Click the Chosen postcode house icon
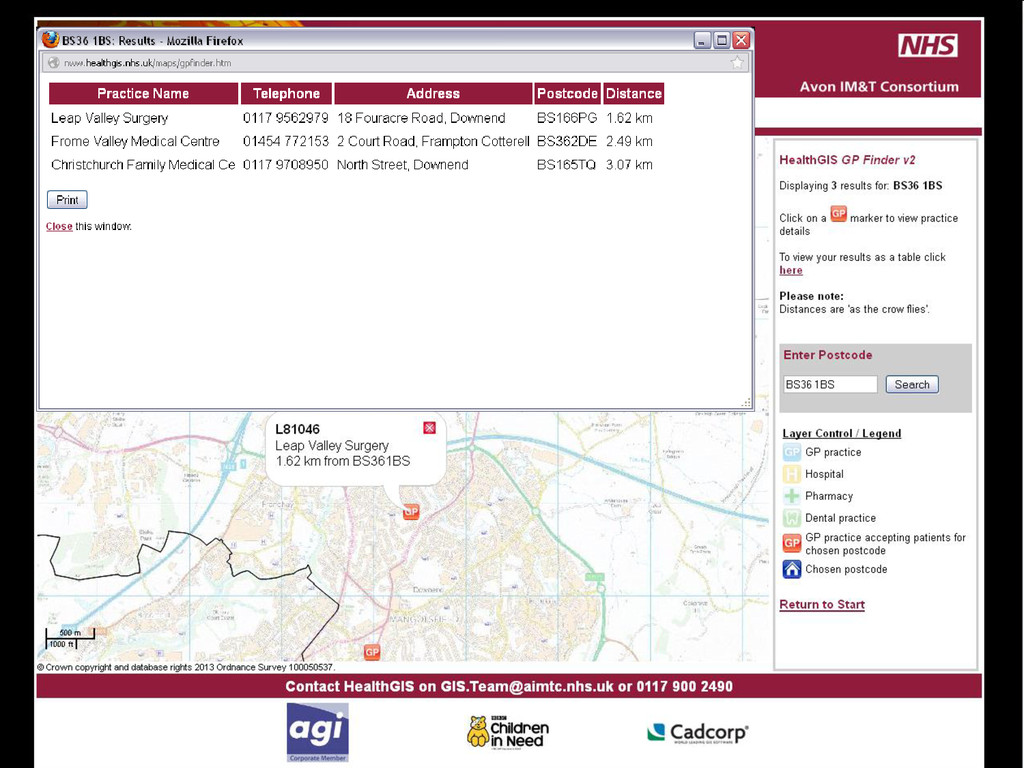The width and height of the screenshot is (1024, 768). [x=792, y=569]
